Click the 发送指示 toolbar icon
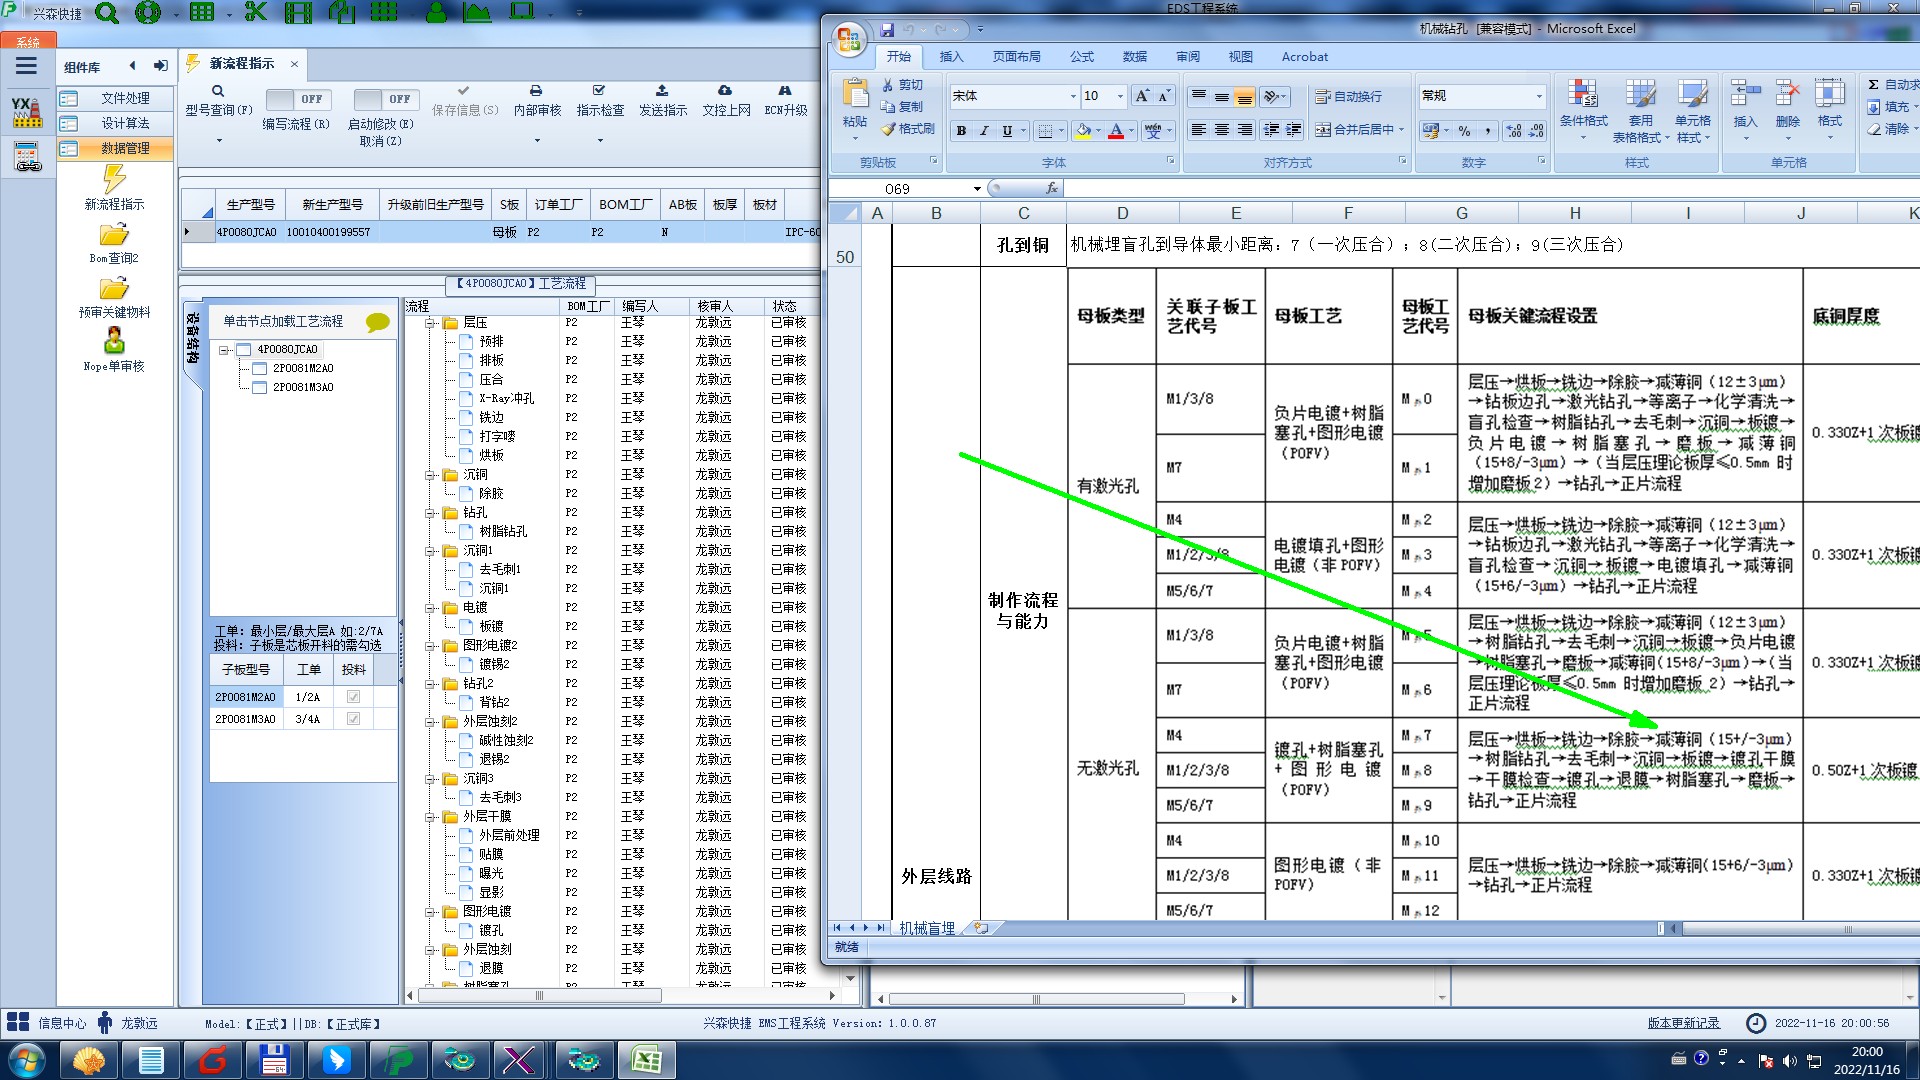Screen dimensions: 1920x1080 (662, 91)
